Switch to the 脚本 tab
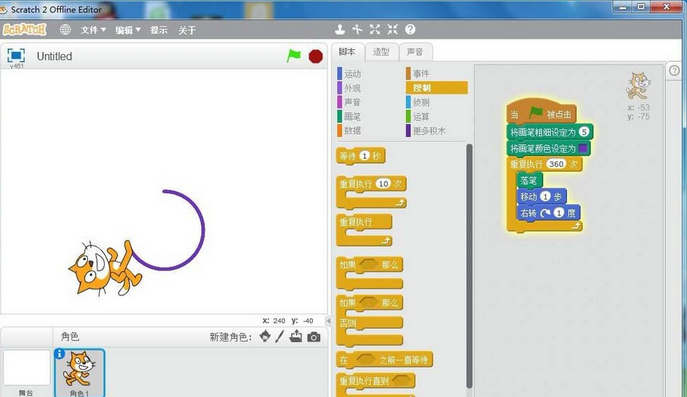 [x=347, y=52]
